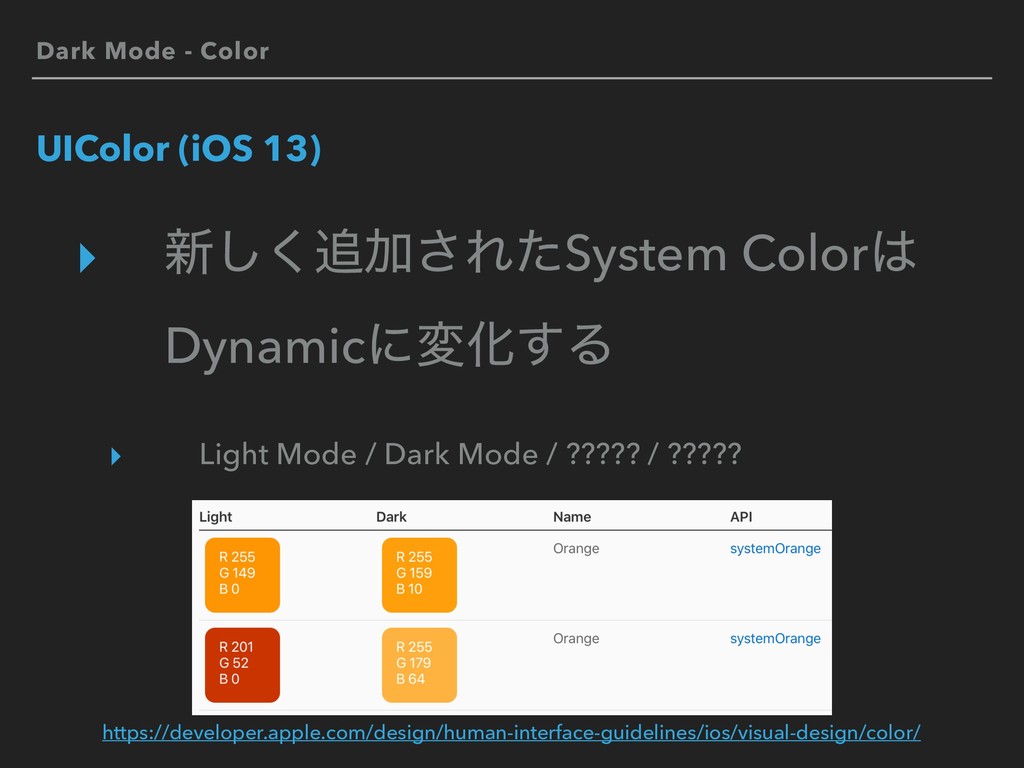This screenshot has width=1024, height=768.
Task: Click the Dark column header
Action: (x=391, y=517)
